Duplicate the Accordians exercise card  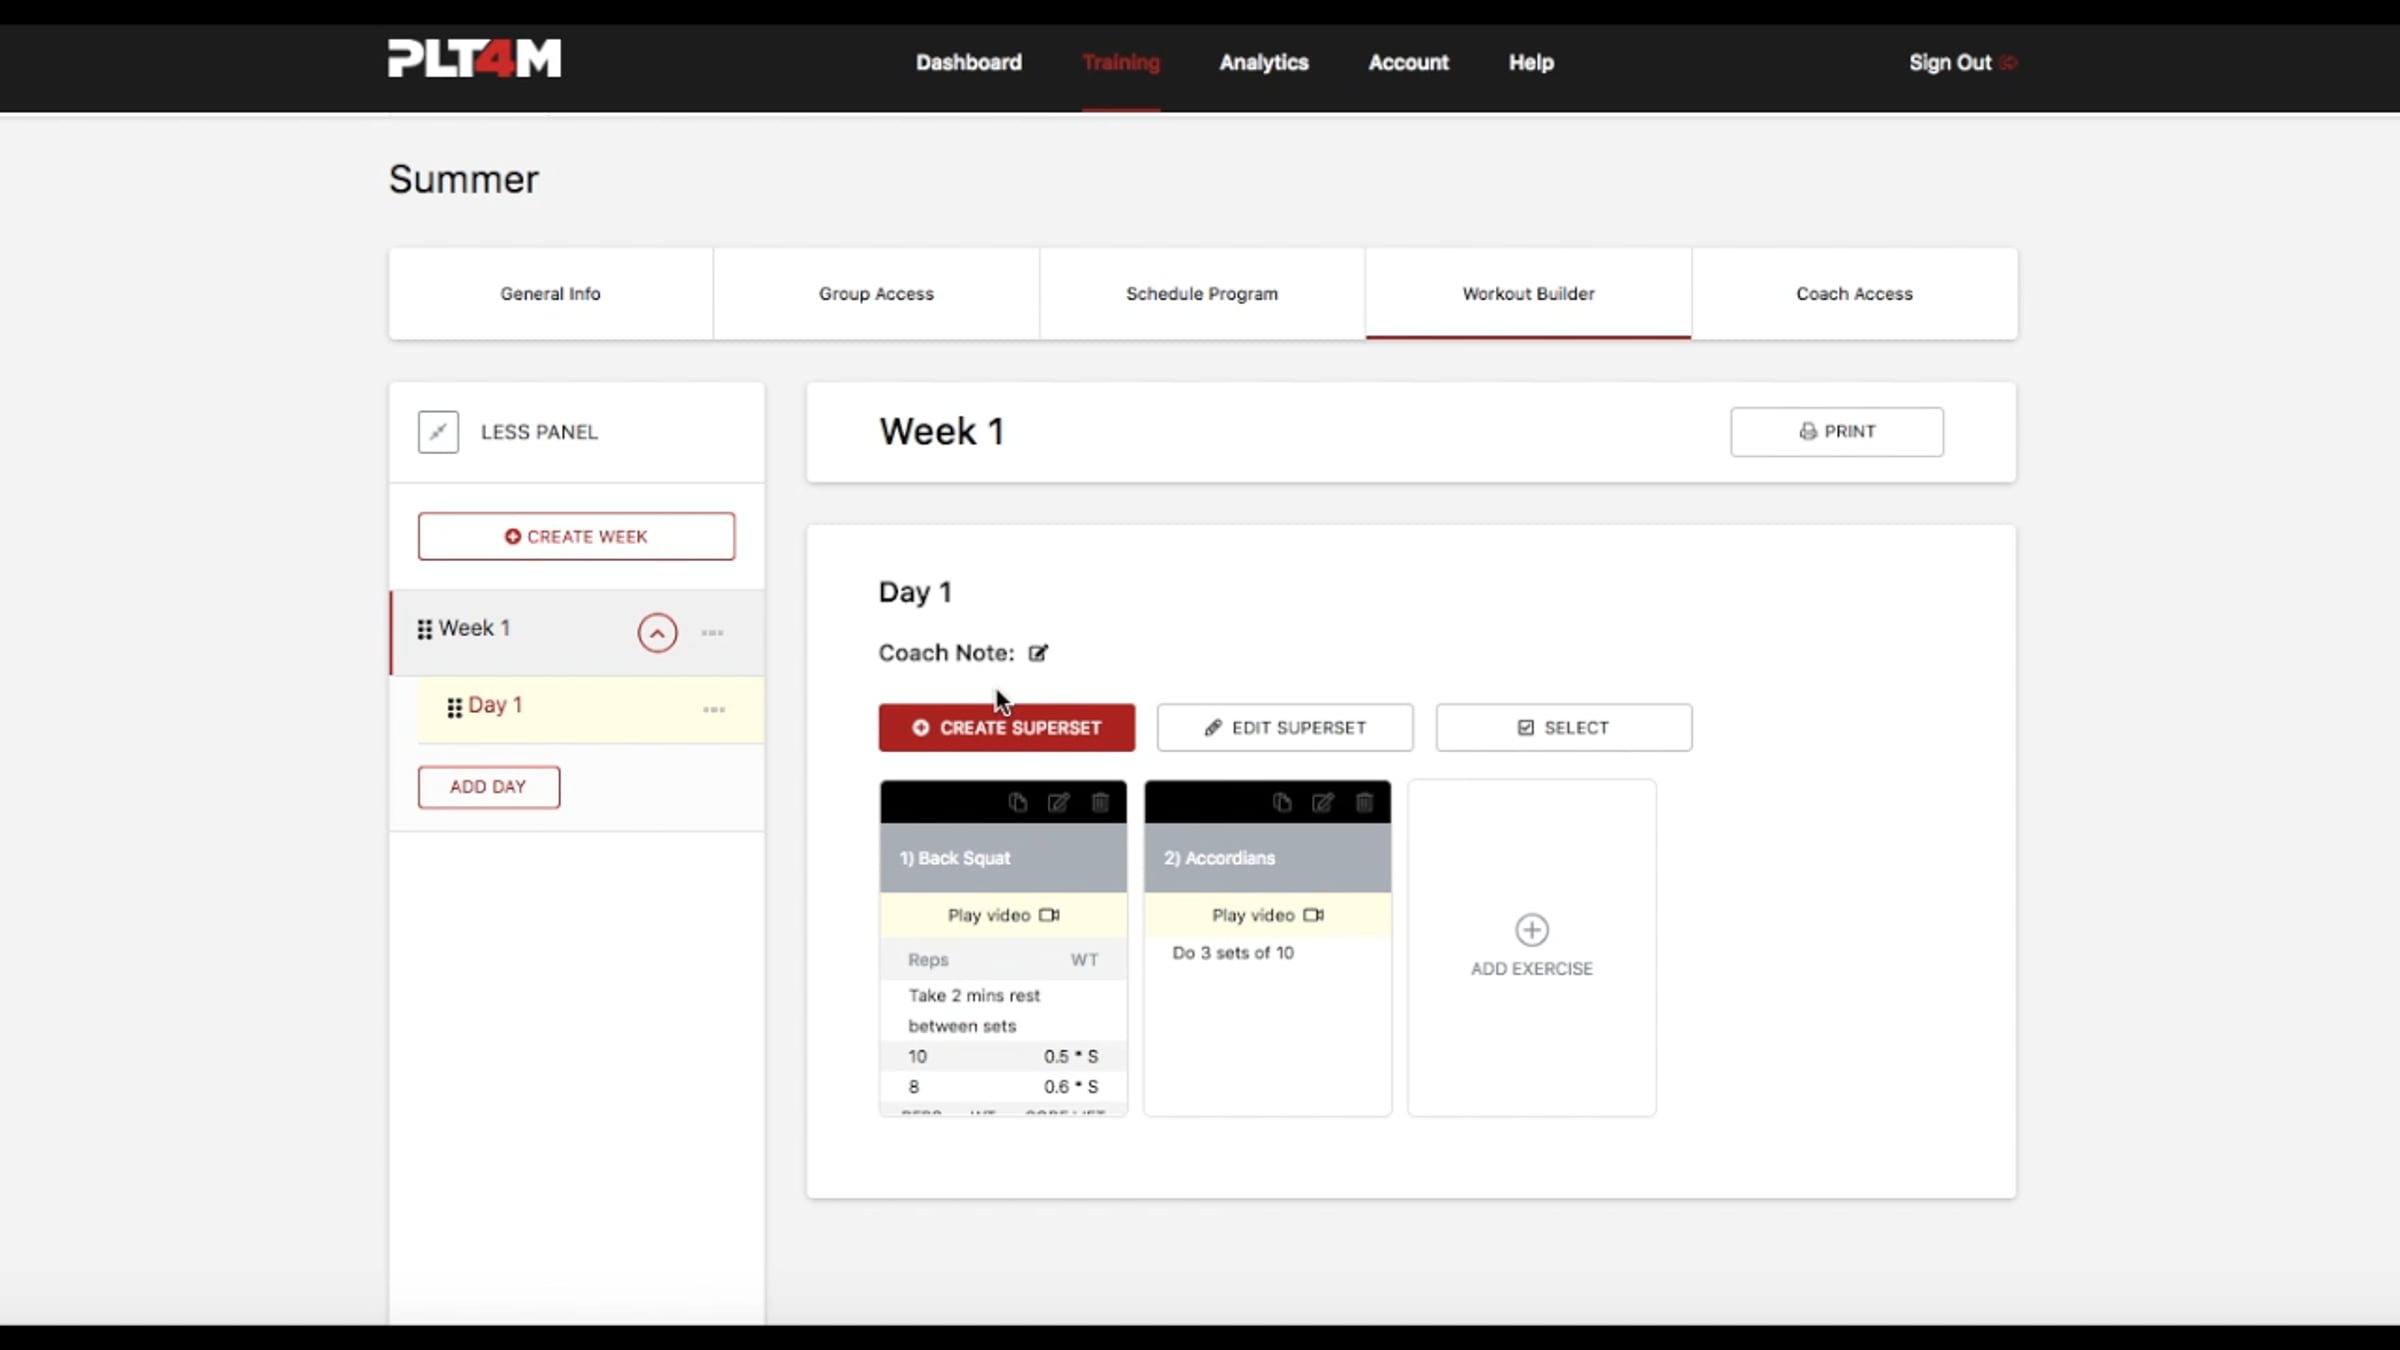point(1282,802)
